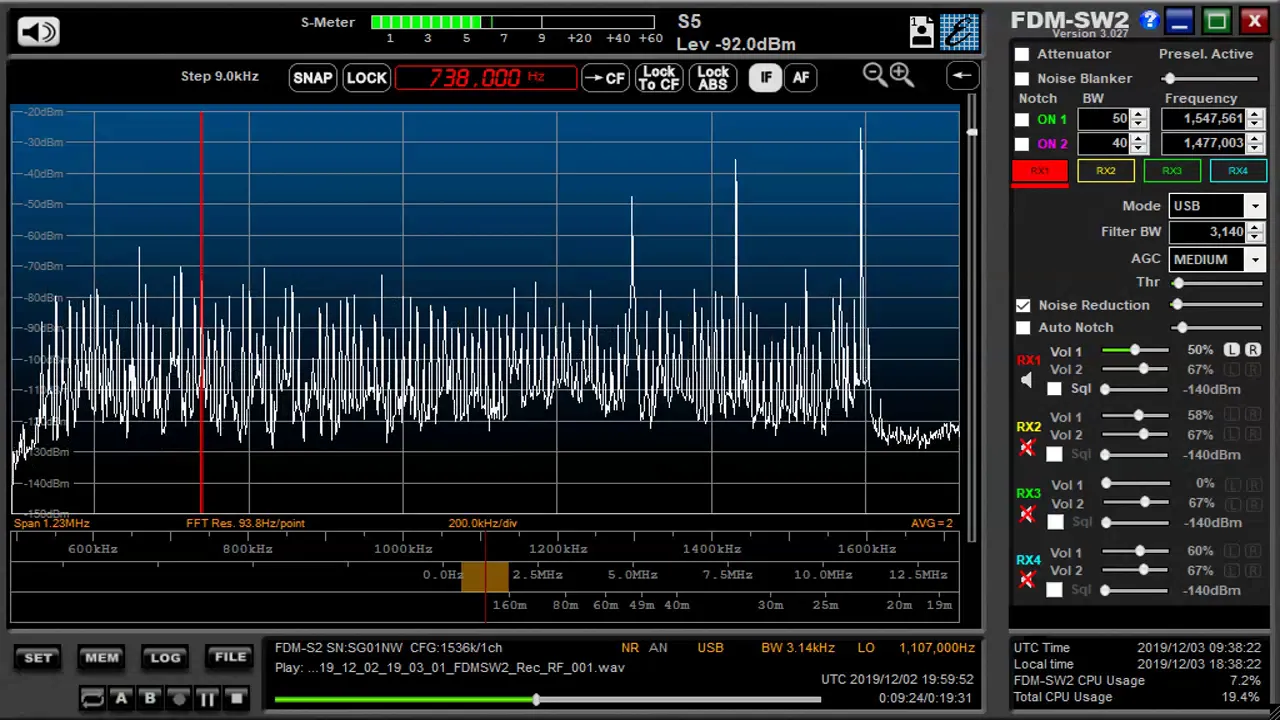This screenshot has height=720, width=1280.
Task: Enable Notch ON 1 checkbox
Action: tap(1021, 120)
